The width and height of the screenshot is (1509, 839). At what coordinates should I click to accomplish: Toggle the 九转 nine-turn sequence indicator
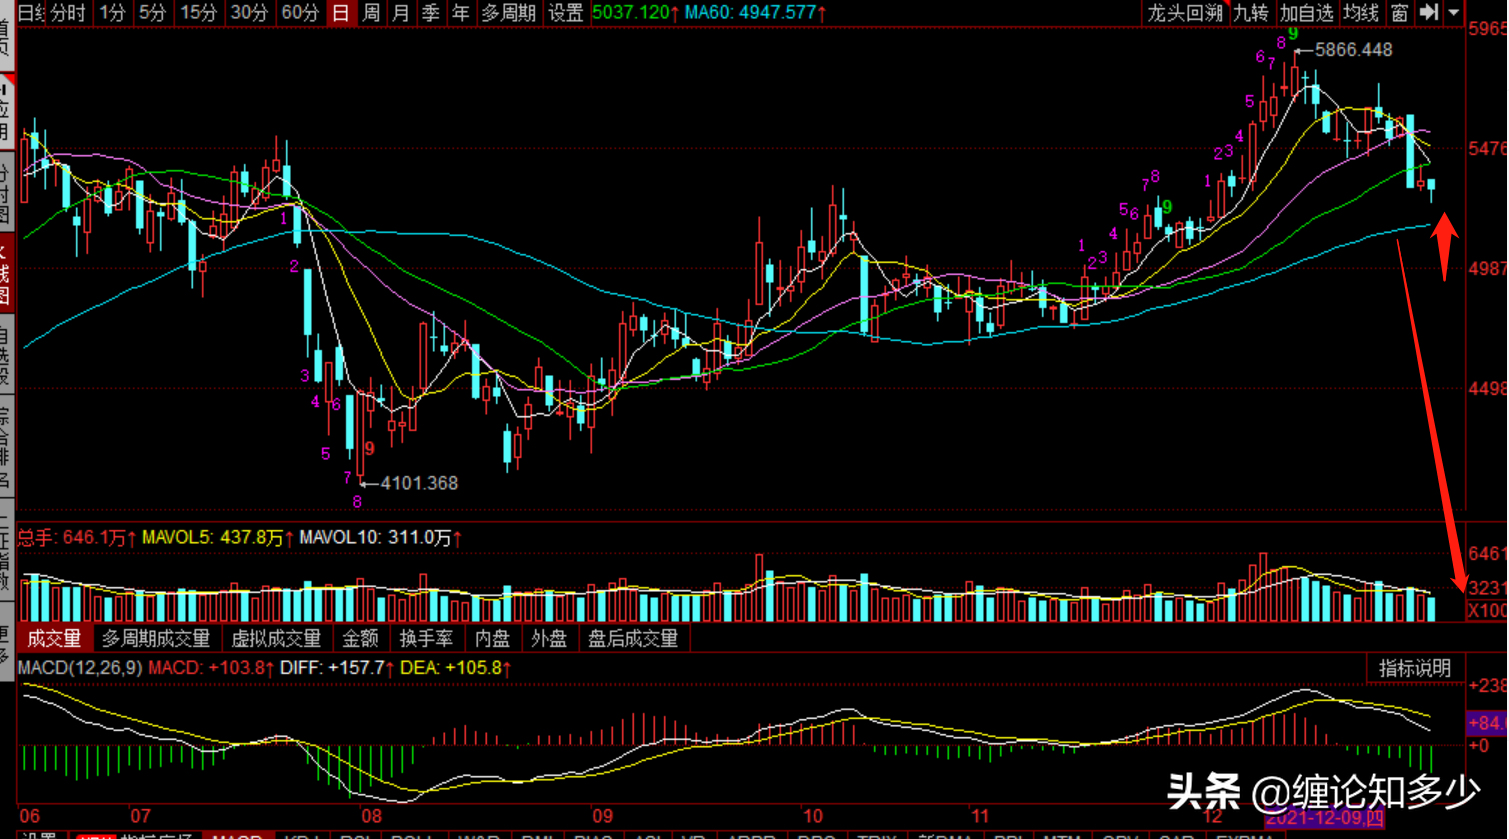point(1251,13)
